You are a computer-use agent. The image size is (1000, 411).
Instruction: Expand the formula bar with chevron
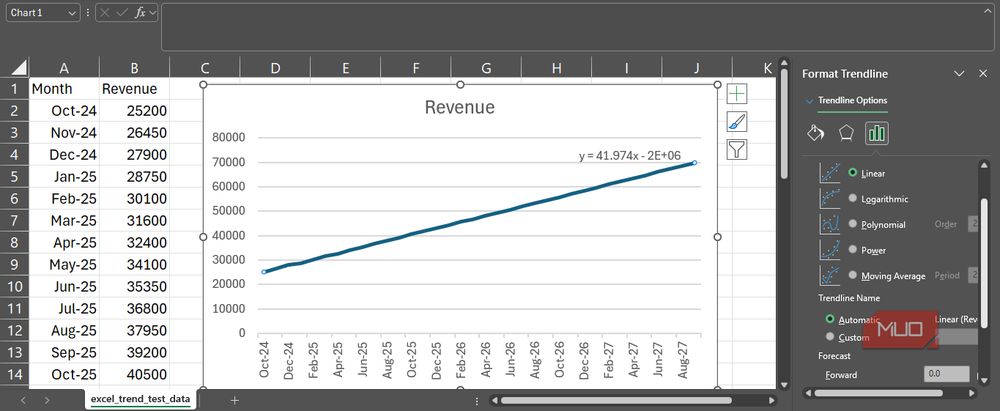point(987,10)
